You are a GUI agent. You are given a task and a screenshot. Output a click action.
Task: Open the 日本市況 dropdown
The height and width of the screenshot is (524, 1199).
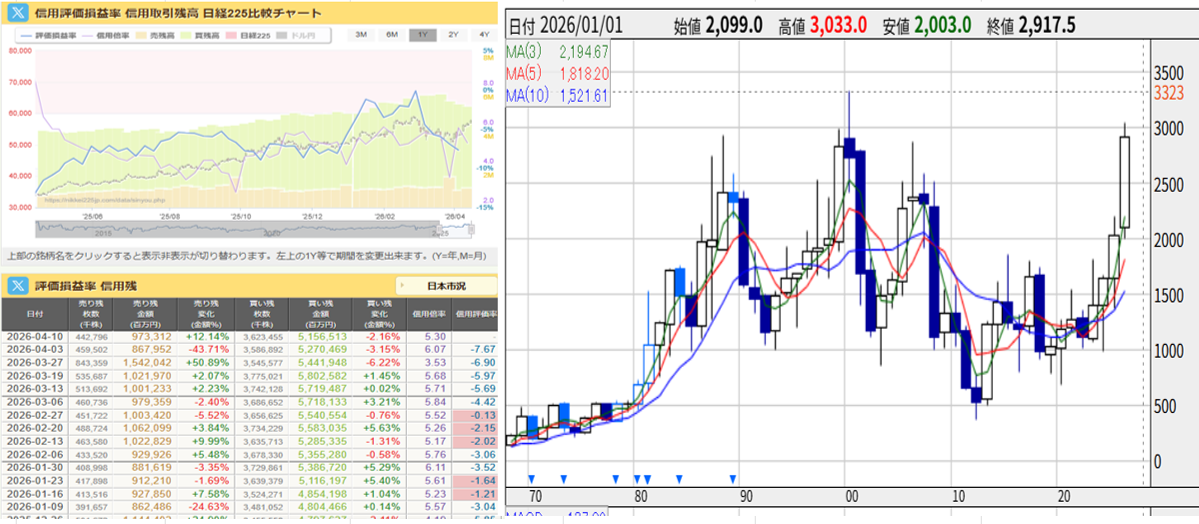tap(446, 285)
